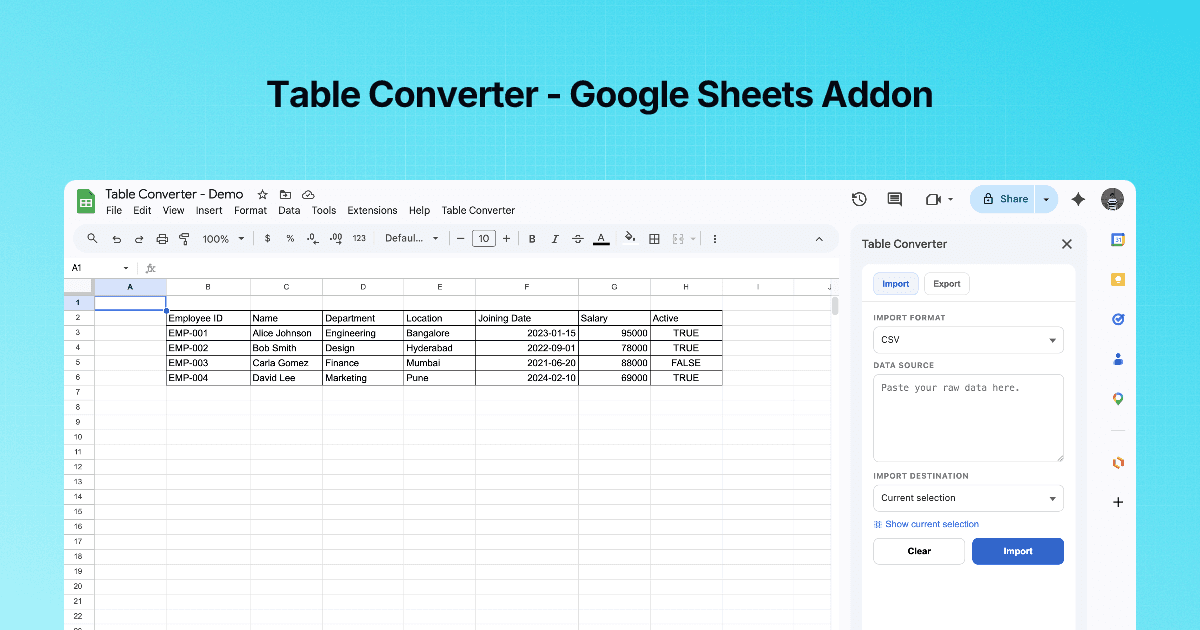
Task: Show all comments
Action: click(895, 199)
